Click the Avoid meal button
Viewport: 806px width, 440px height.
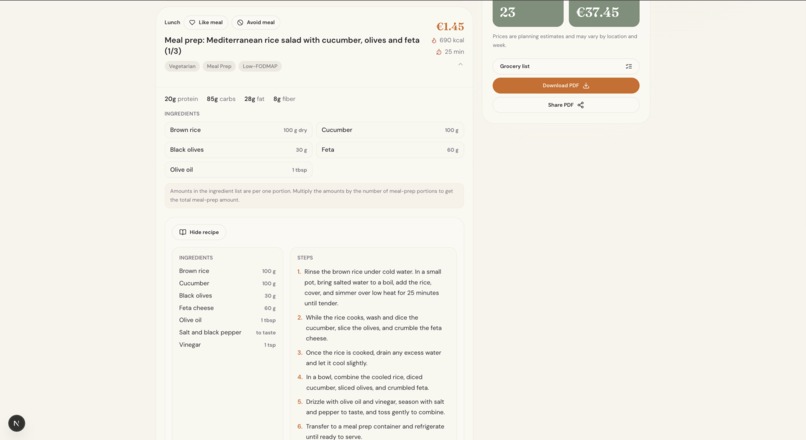click(x=256, y=23)
